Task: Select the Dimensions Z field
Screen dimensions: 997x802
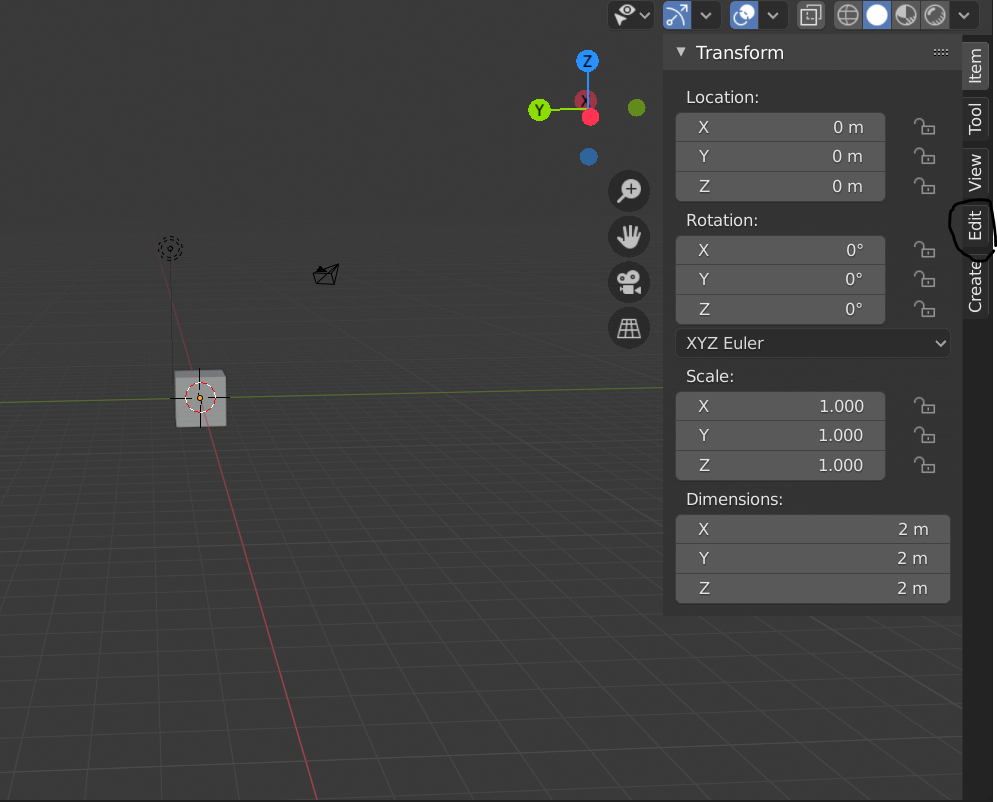Action: coord(813,588)
